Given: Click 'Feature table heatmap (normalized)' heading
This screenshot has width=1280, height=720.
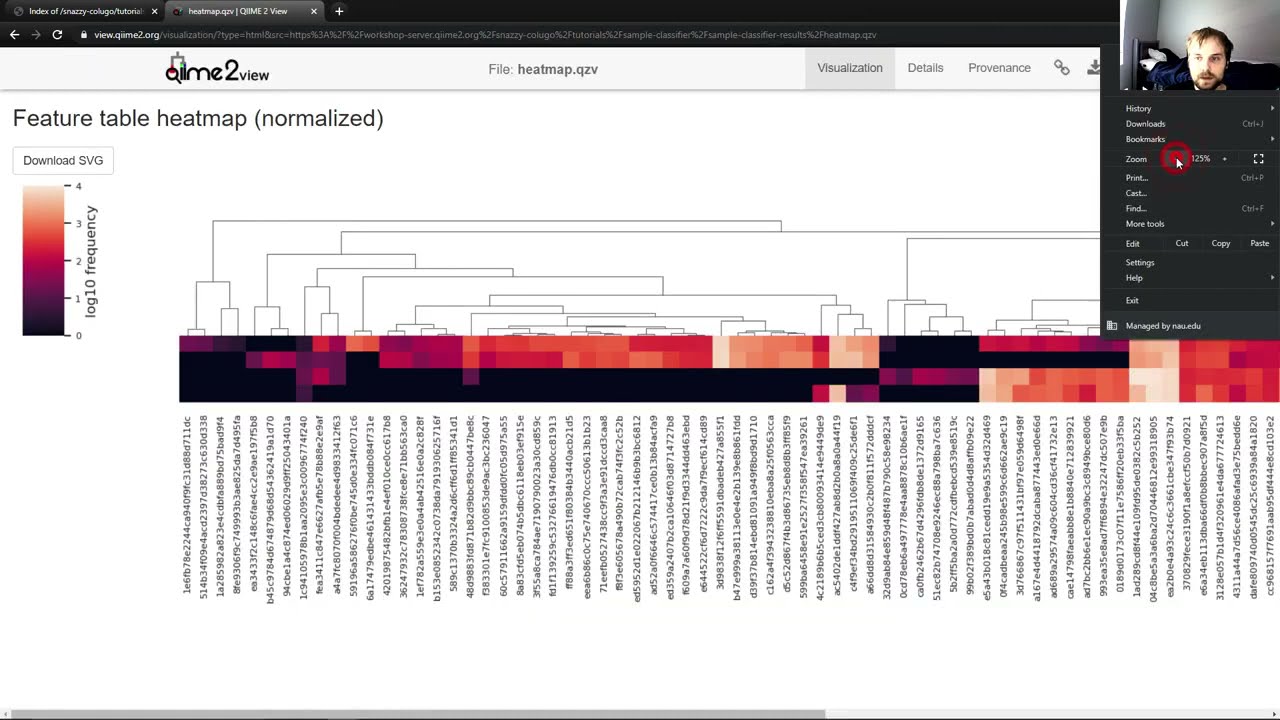Looking at the screenshot, I should [x=198, y=118].
